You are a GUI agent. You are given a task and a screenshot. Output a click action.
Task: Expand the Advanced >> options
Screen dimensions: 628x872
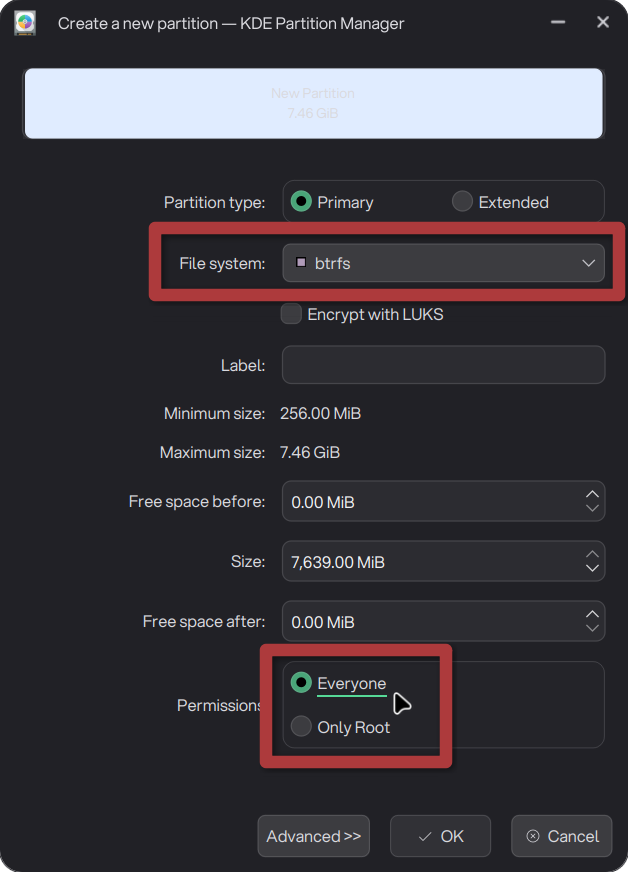point(314,836)
